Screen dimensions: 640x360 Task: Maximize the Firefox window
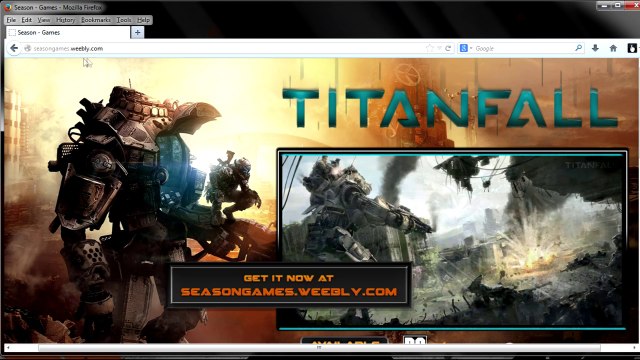click(618, 5)
